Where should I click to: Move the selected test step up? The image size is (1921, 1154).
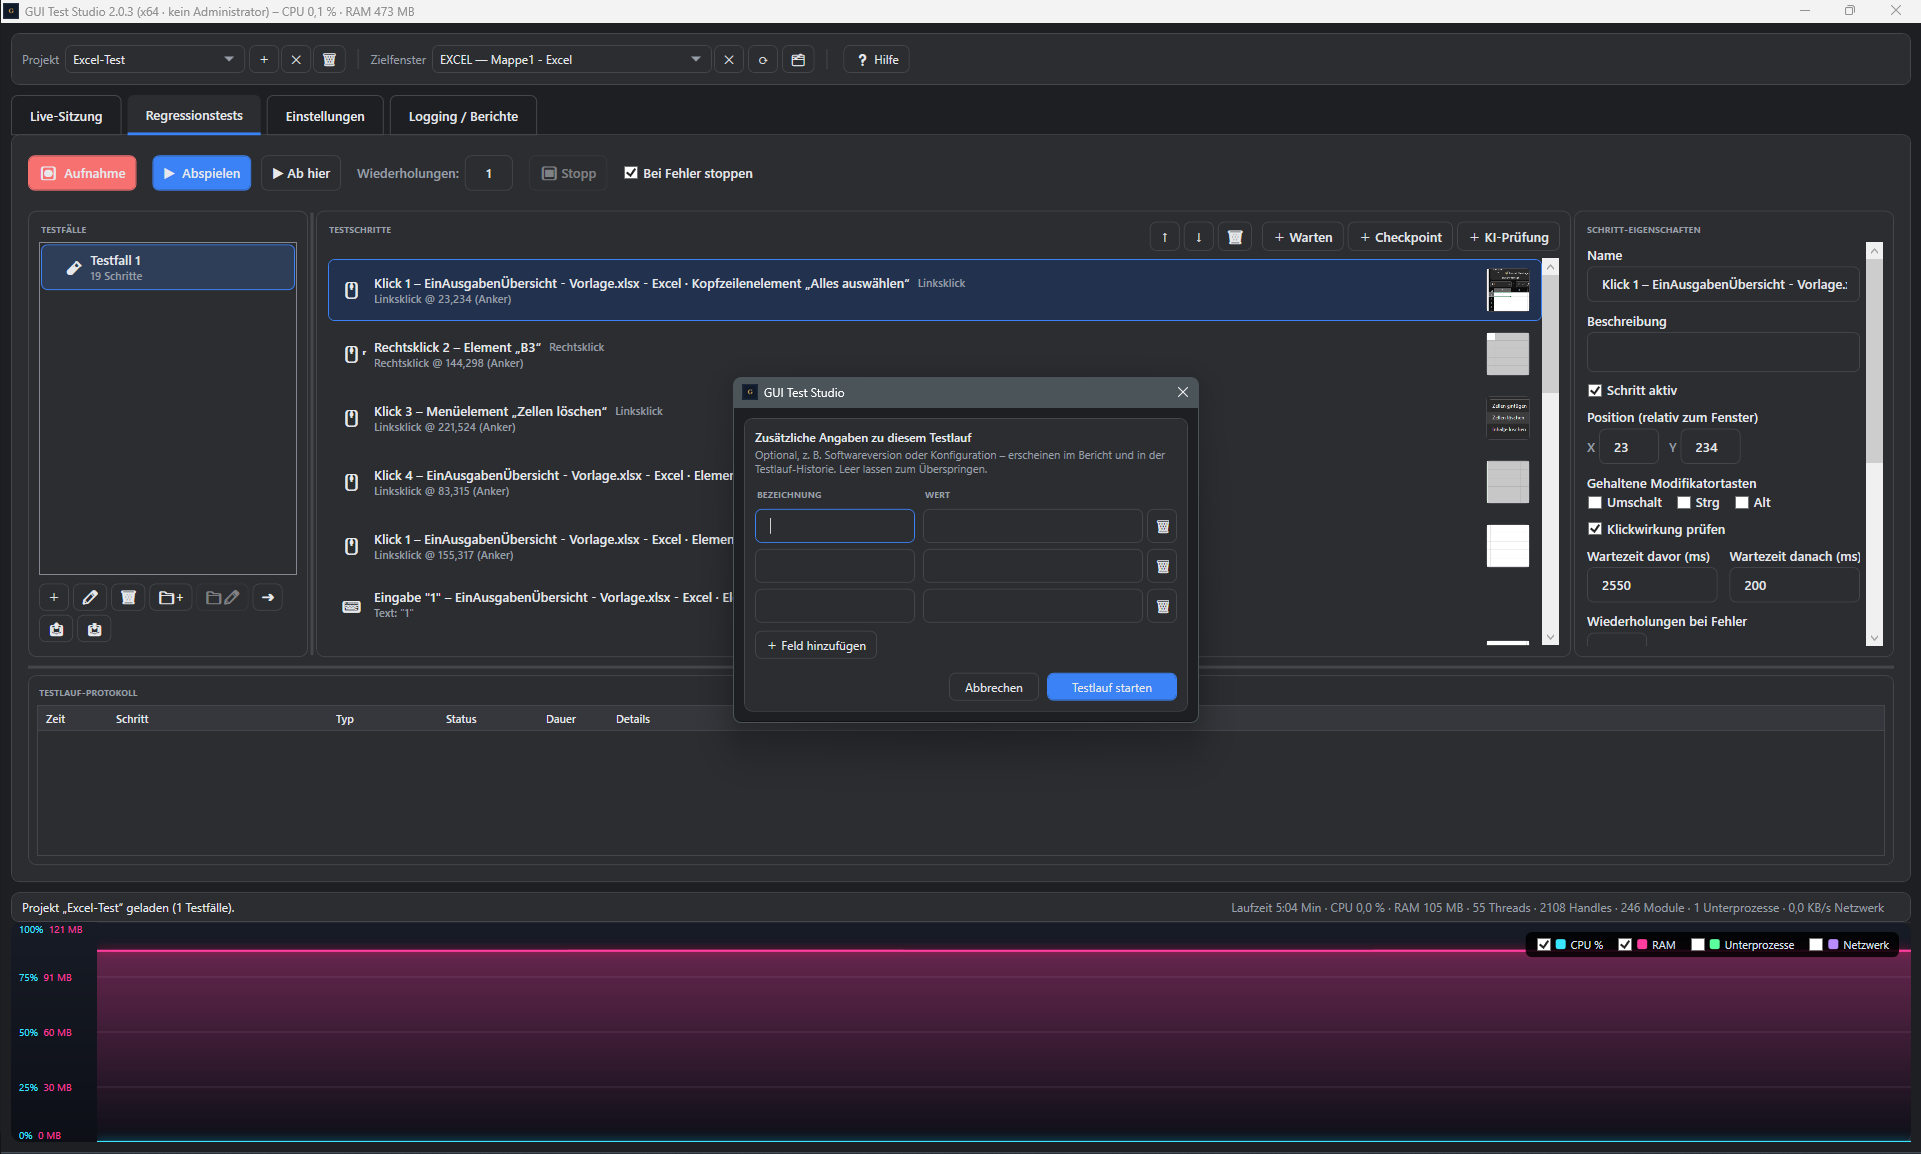tap(1165, 237)
